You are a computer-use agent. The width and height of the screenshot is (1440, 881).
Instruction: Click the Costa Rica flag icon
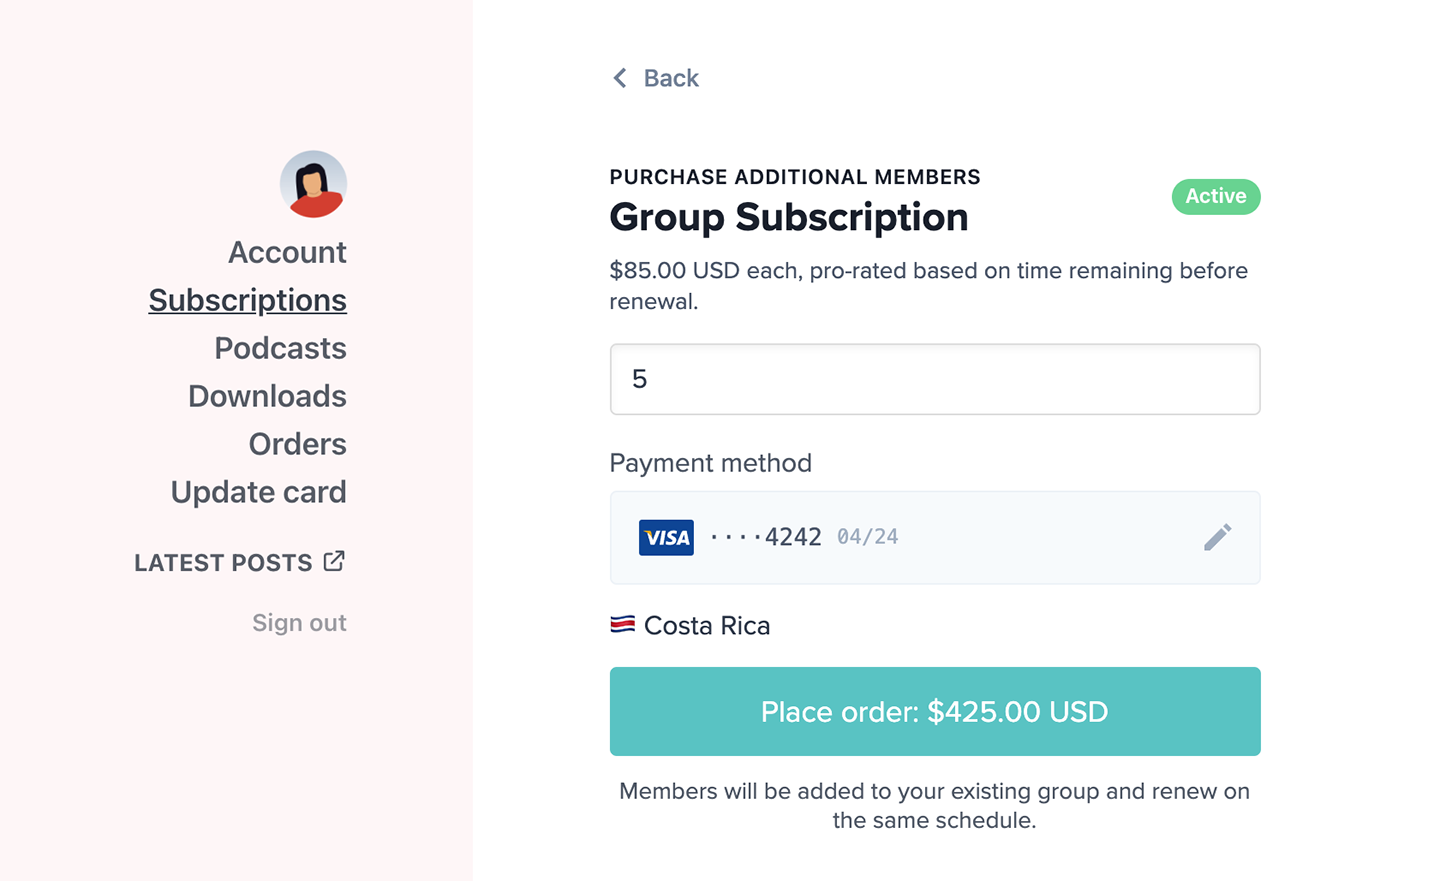pos(622,625)
